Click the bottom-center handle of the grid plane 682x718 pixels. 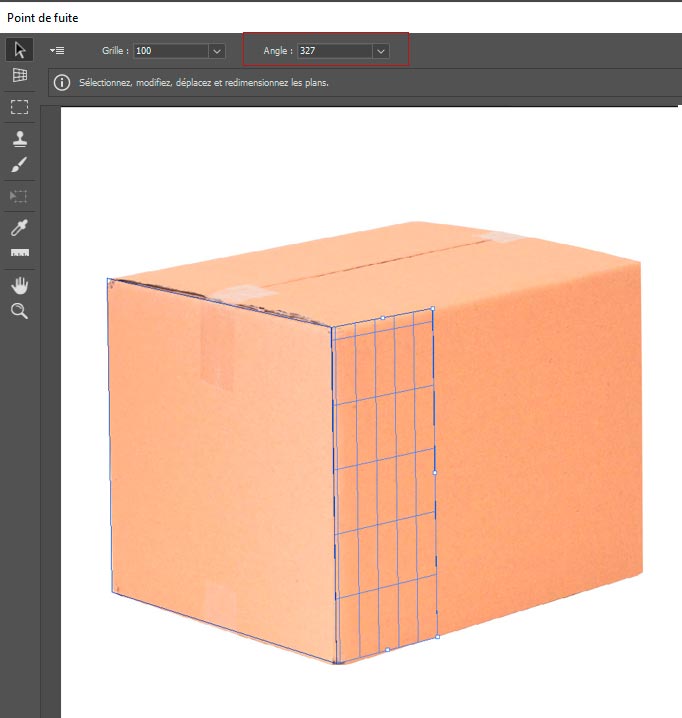[x=387, y=650]
